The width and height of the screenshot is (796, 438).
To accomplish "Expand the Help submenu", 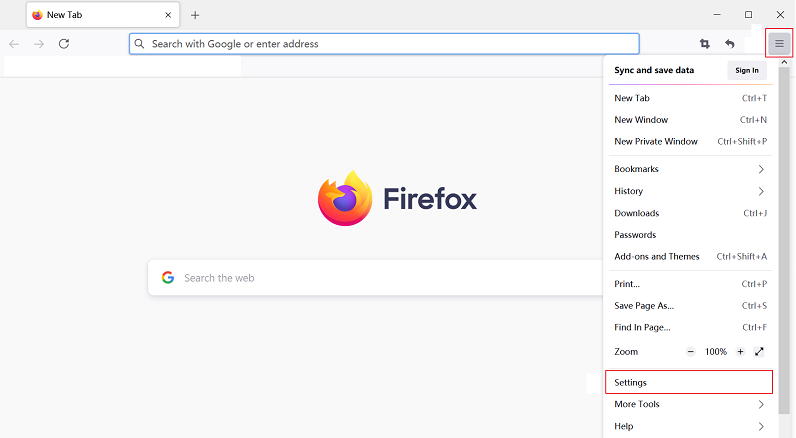I will 690,426.
